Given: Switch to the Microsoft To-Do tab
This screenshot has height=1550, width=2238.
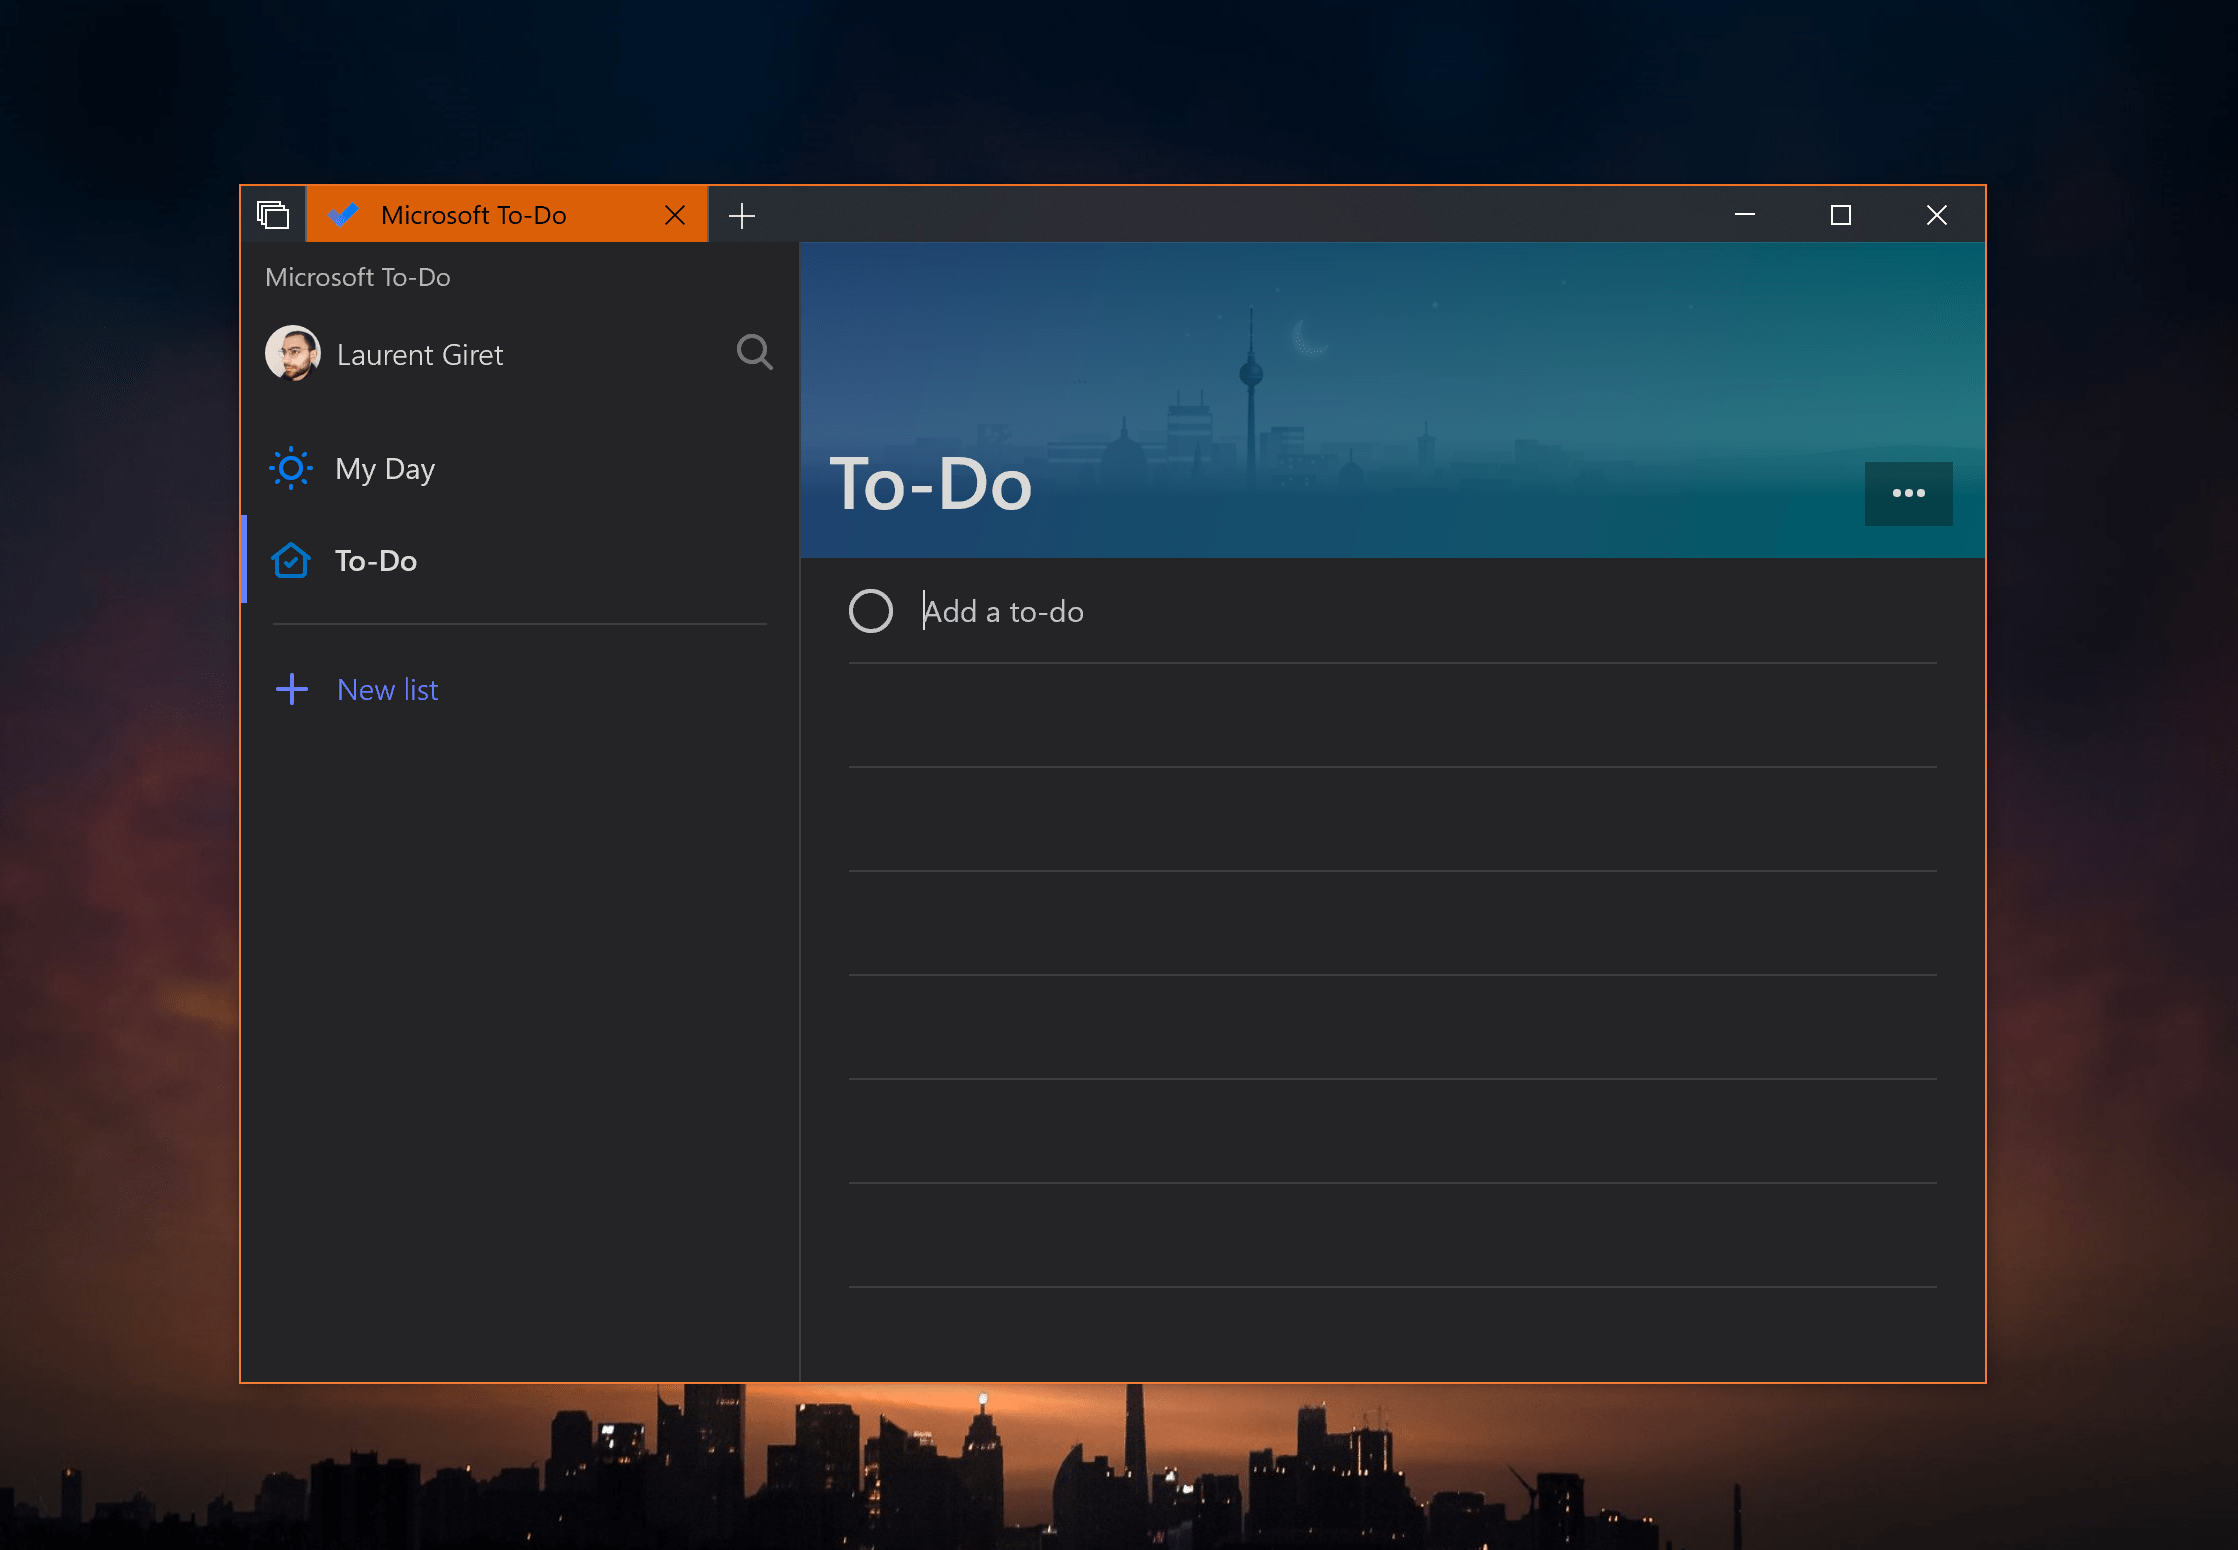Looking at the screenshot, I should pyautogui.click(x=506, y=215).
